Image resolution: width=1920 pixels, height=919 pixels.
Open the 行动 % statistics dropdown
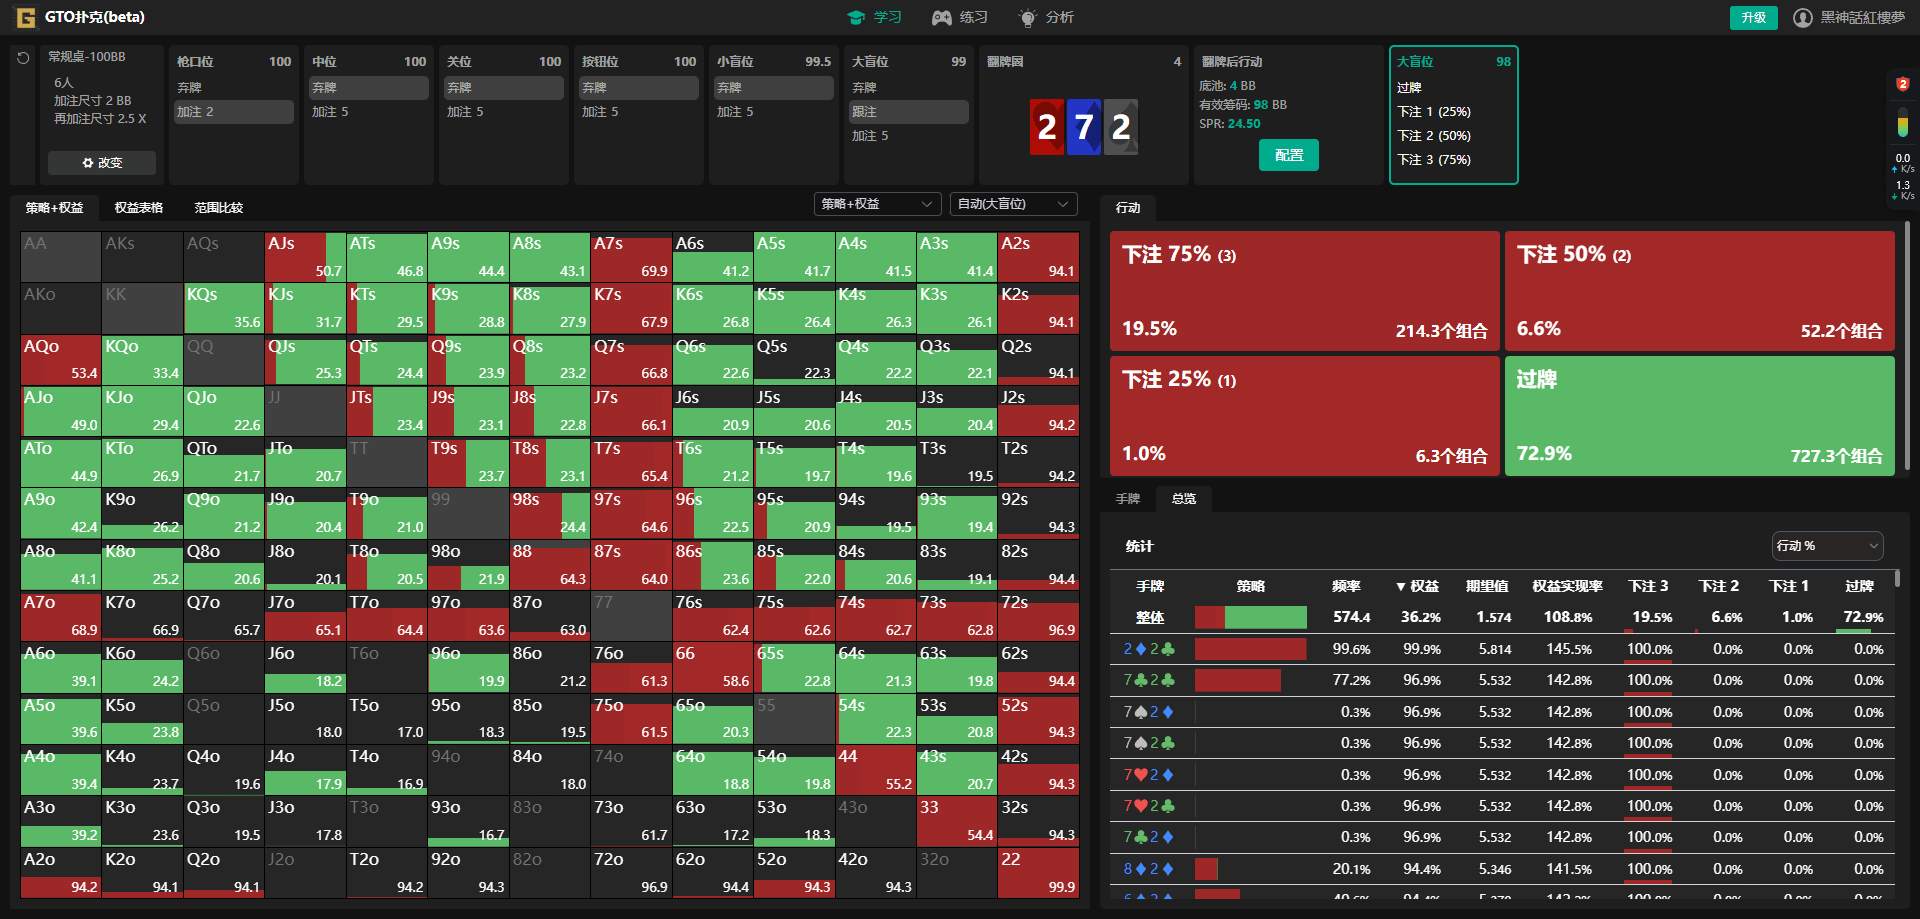coord(1826,546)
